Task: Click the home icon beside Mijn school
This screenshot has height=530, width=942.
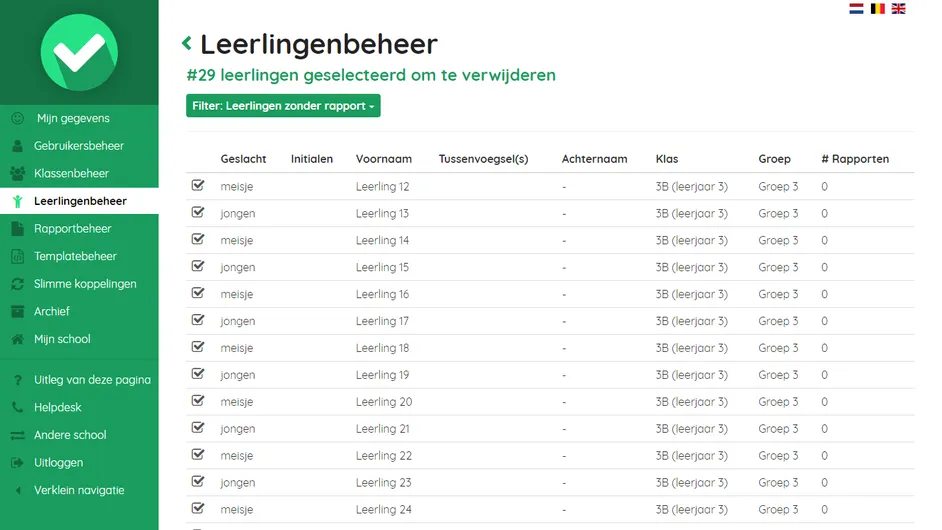Action: pos(17,340)
